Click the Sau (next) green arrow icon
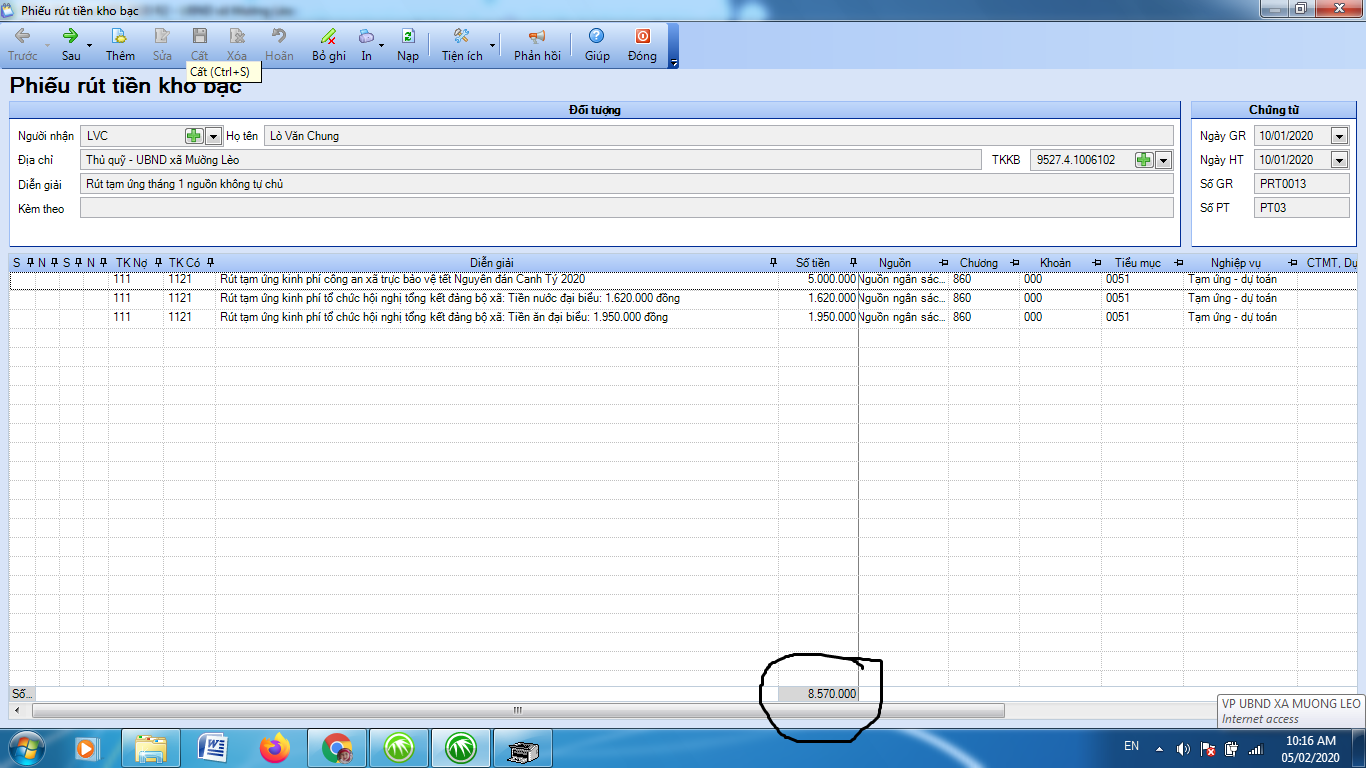Image resolution: width=1366 pixels, height=768 pixels. tap(70, 36)
